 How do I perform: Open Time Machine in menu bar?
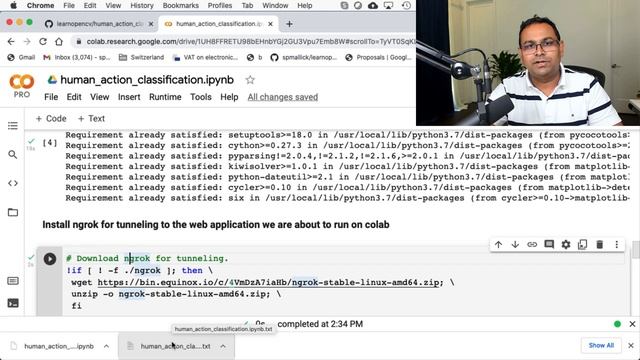pyautogui.click(x=406, y=6)
